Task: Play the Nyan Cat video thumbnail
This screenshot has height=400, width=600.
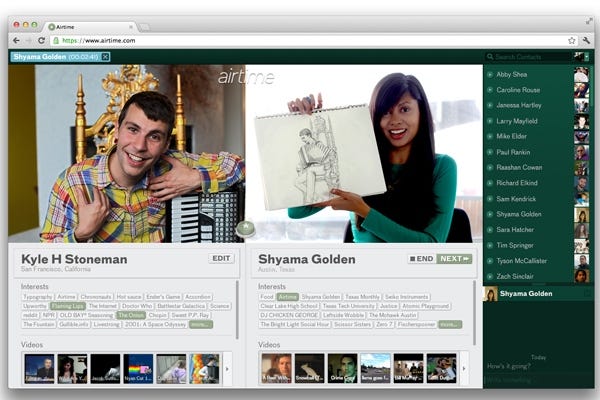Action: (x=138, y=368)
